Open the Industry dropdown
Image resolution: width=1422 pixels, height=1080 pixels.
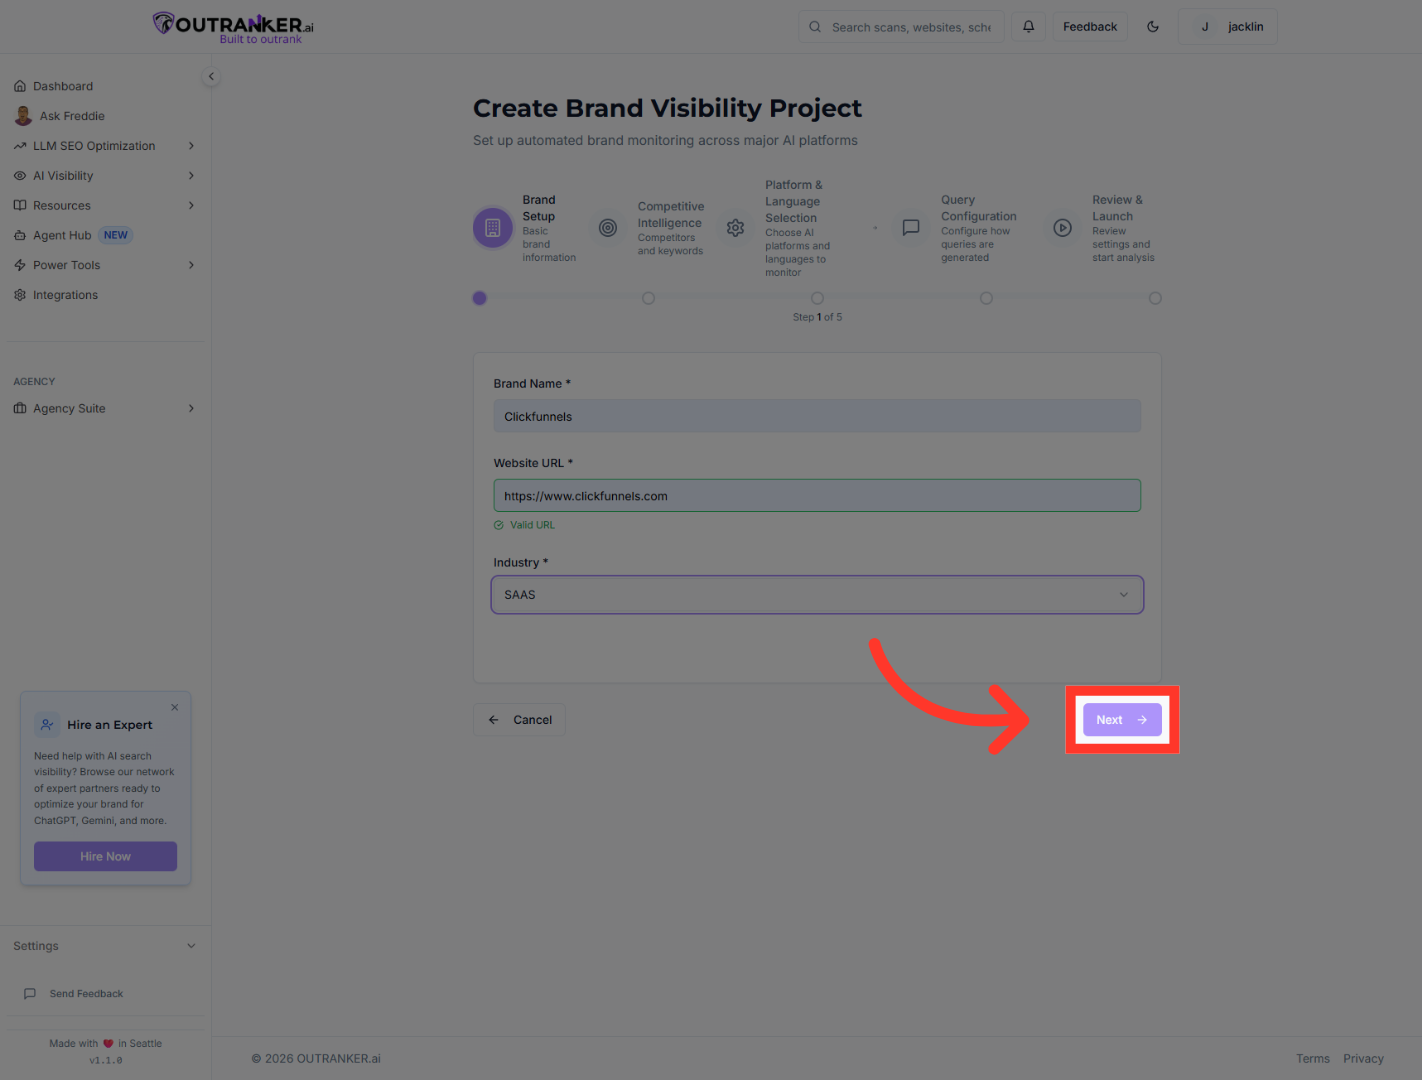point(817,595)
